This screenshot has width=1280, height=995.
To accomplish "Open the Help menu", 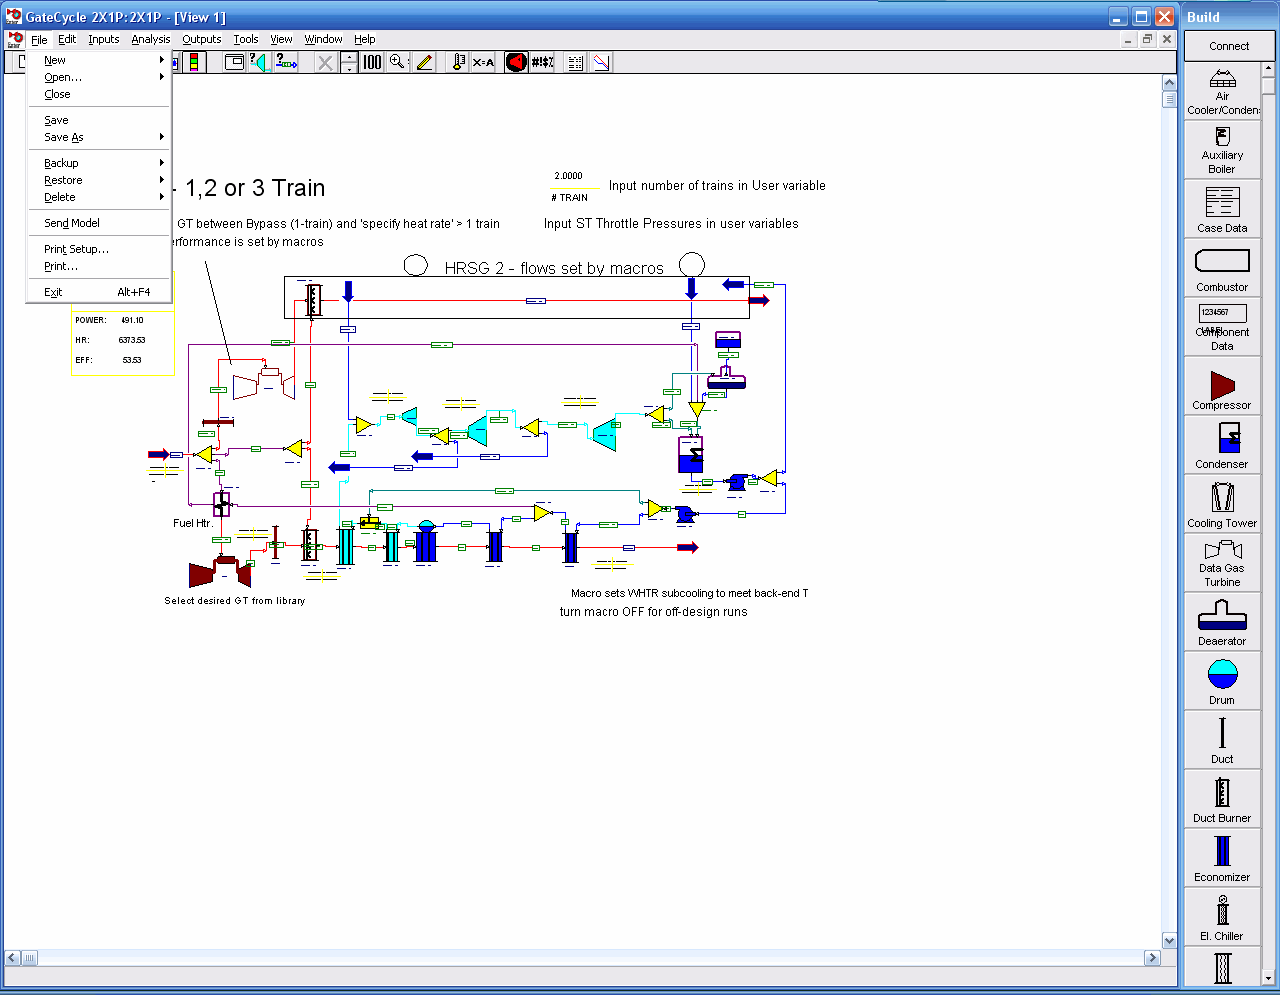I will click(x=365, y=39).
